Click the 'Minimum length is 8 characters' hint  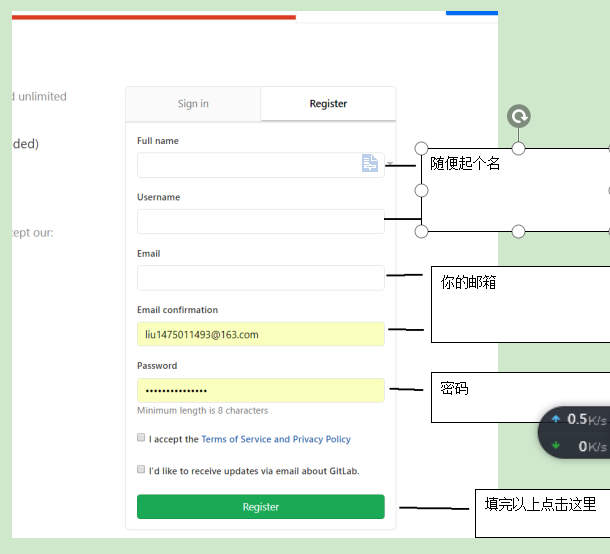(202, 410)
